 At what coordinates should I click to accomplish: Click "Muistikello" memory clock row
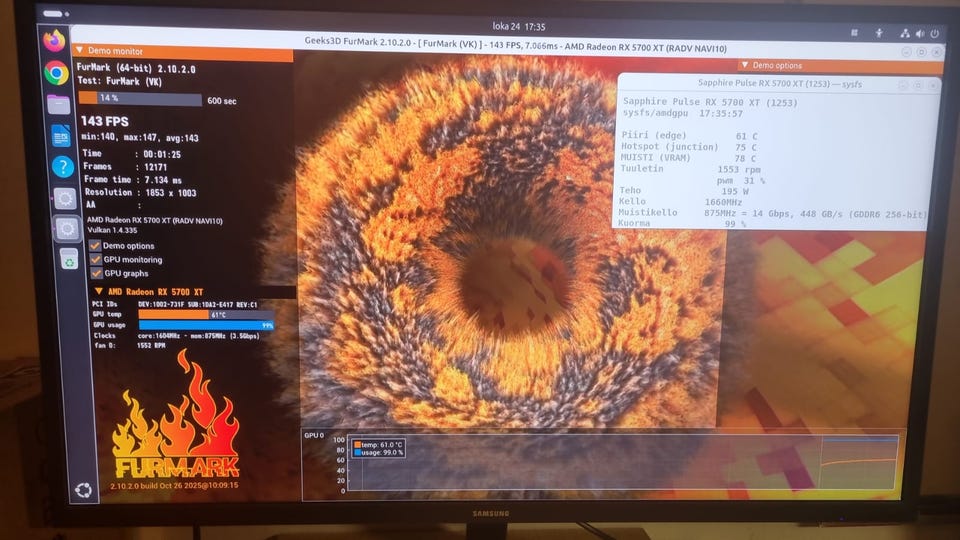click(x=773, y=212)
